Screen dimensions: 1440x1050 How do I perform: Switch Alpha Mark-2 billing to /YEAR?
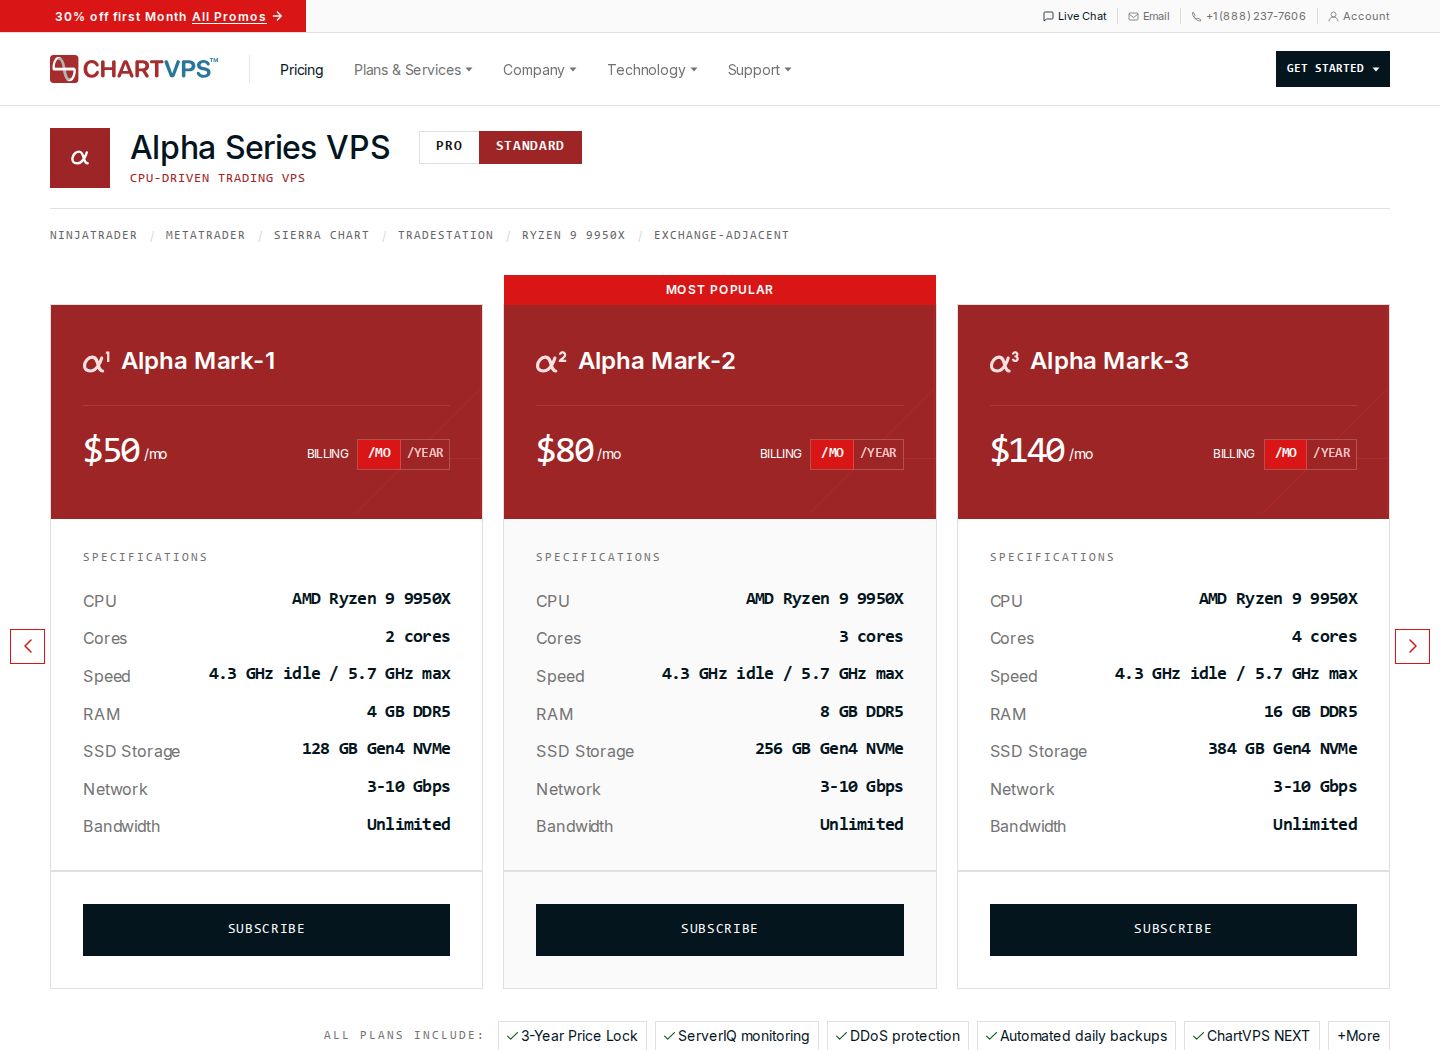click(x=879, y=454)
